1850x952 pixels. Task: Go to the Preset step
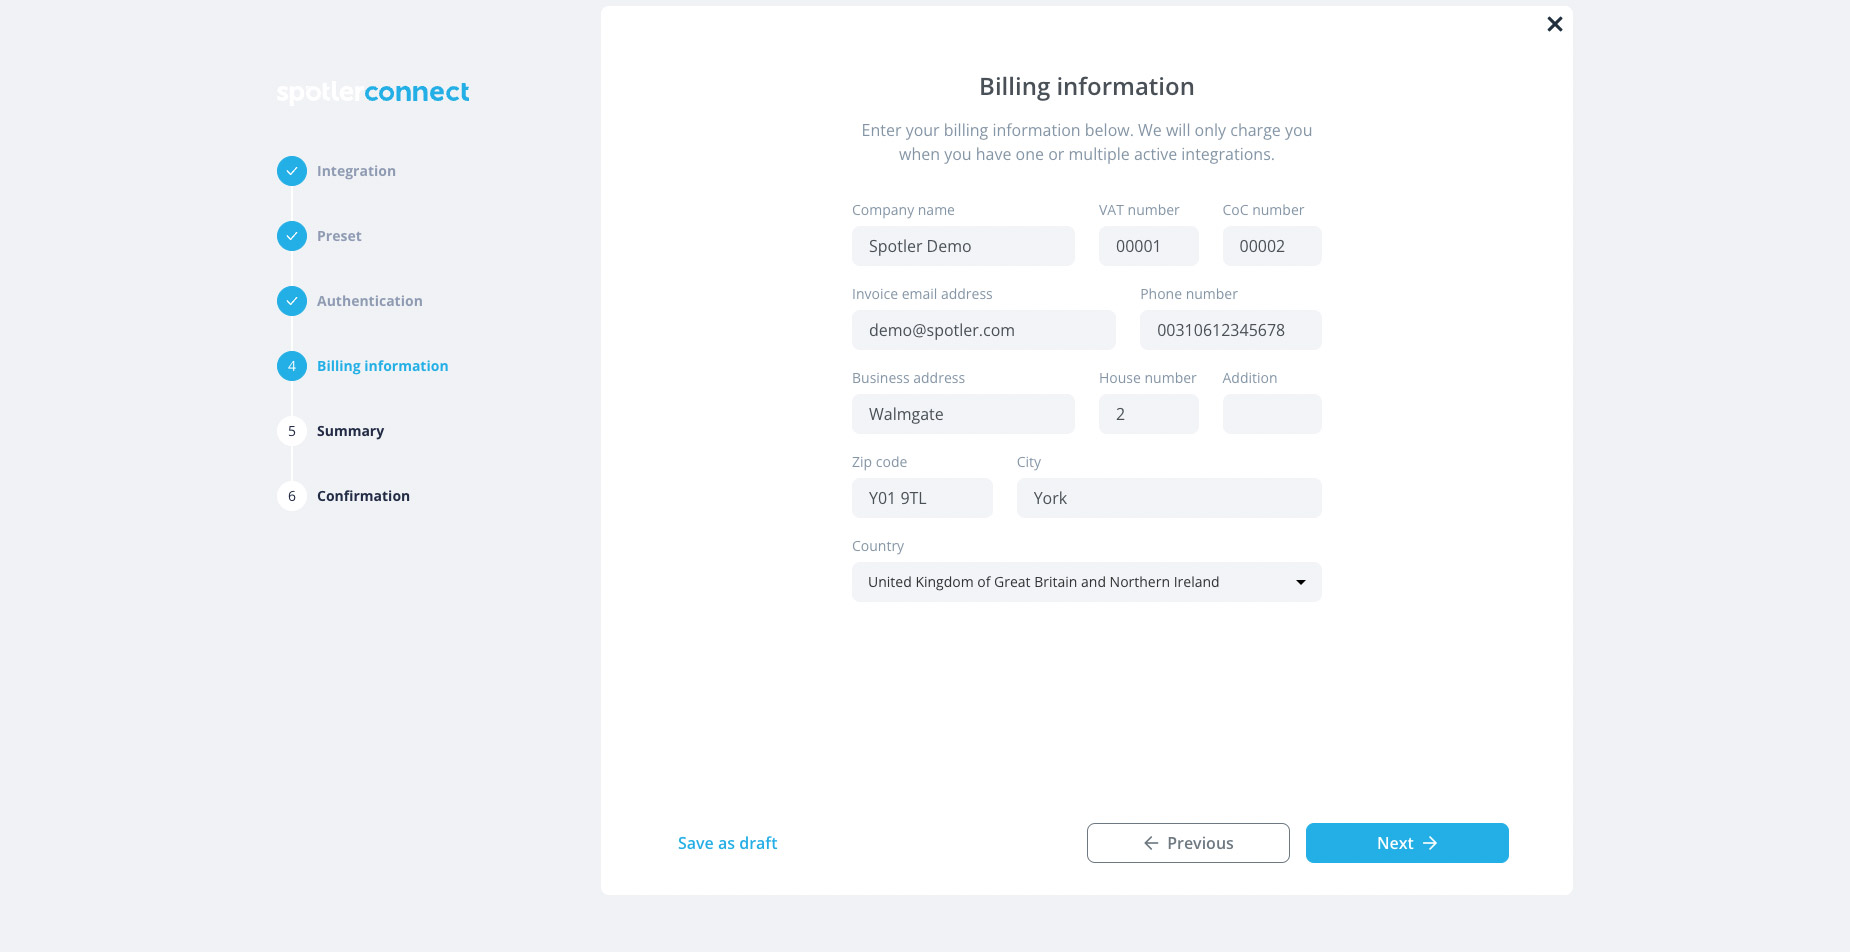point(339,236)
